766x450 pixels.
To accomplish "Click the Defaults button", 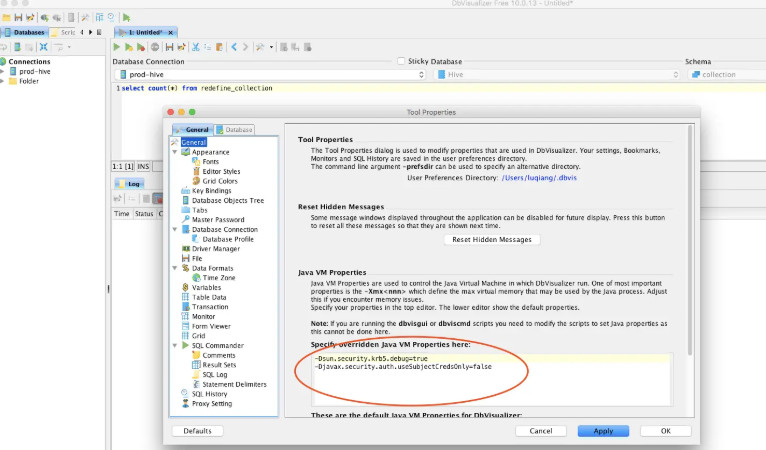I will point(197,431).
